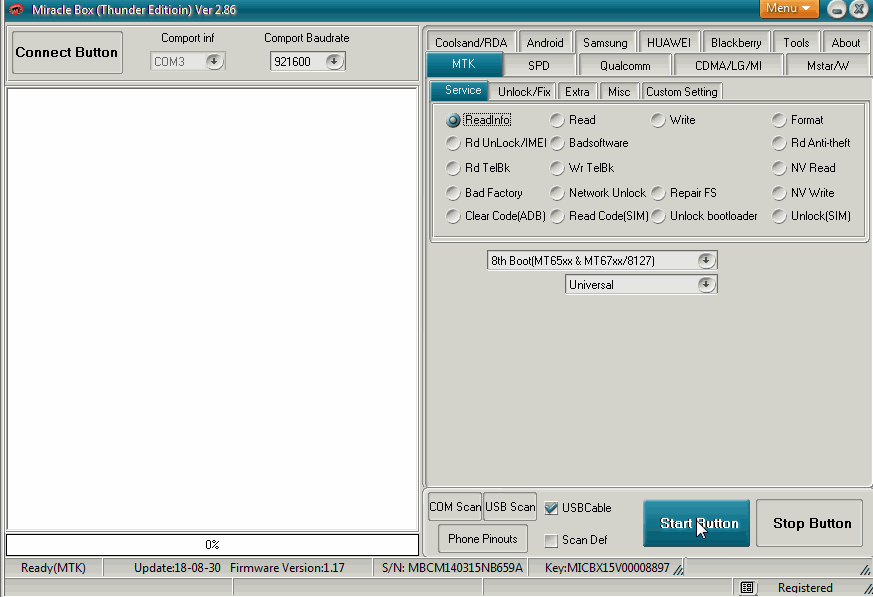The width and height of the screenshot is (873, 597).
Task: Switch to the CDMA/LG/MI tab
Action: [728, 66]
